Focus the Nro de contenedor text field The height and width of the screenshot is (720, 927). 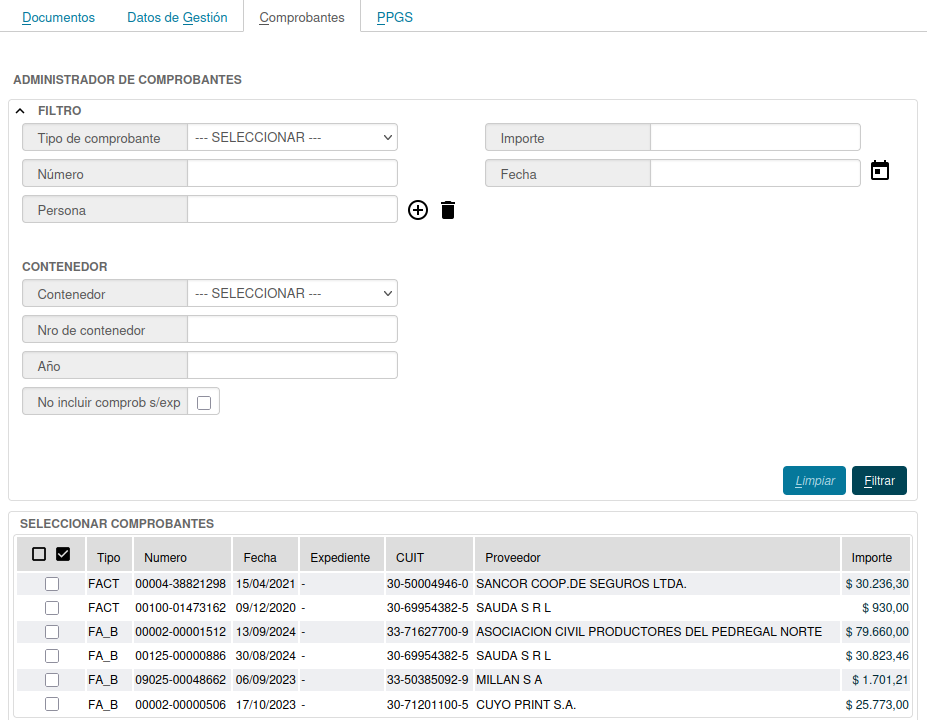click(x=292, y=330)
